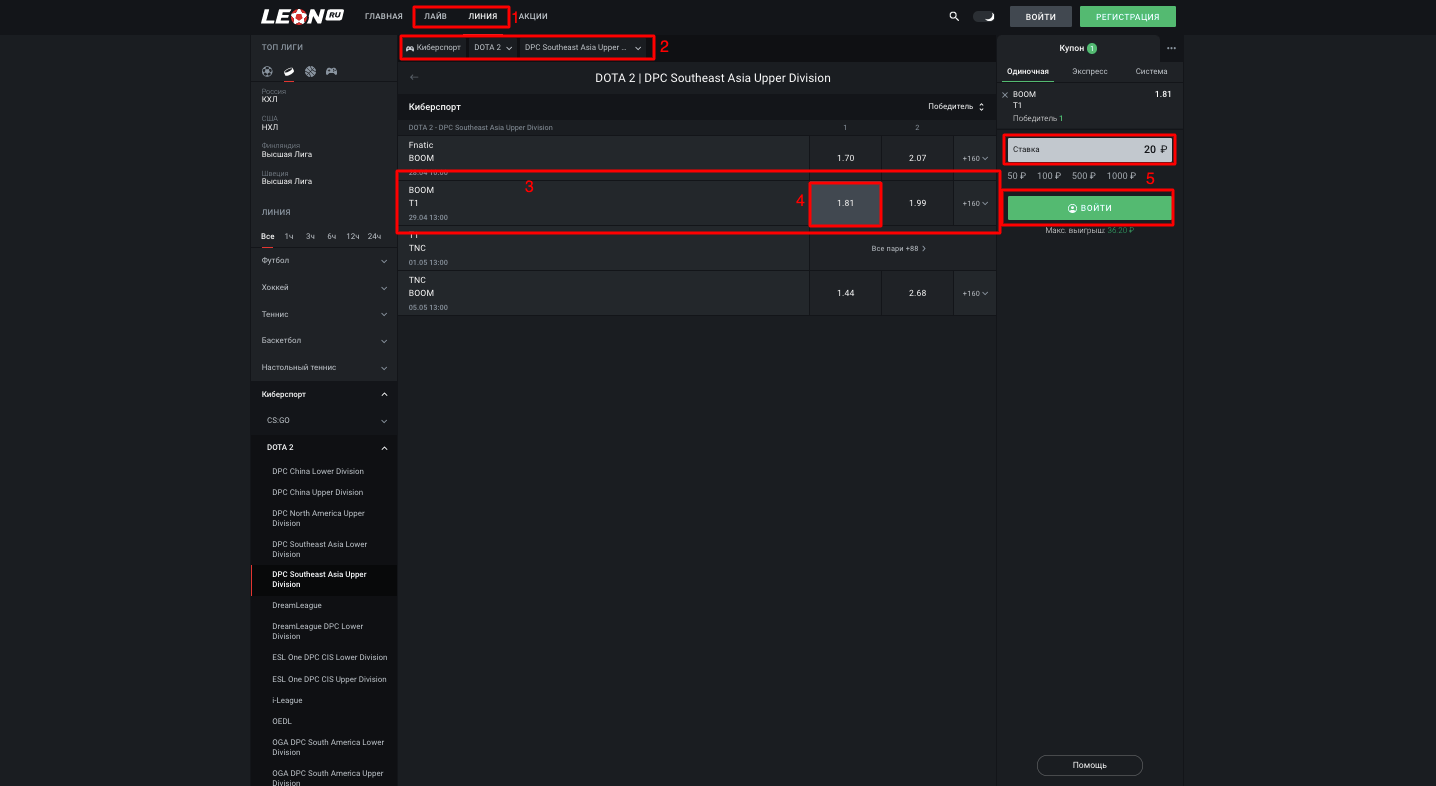
Task: Open the Акции menu item
Action: [533, 16]
